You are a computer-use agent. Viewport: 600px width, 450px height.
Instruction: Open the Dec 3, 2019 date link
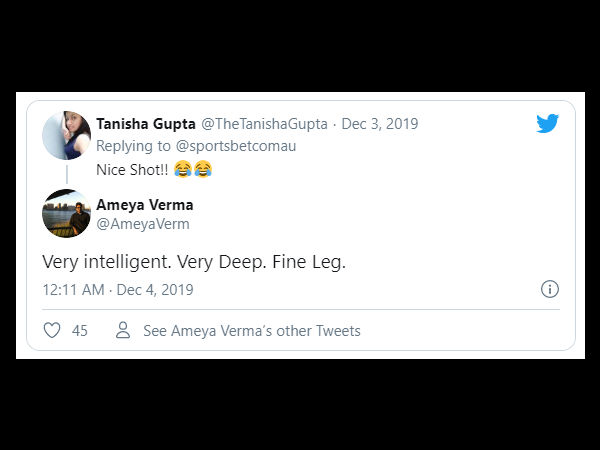380,124
